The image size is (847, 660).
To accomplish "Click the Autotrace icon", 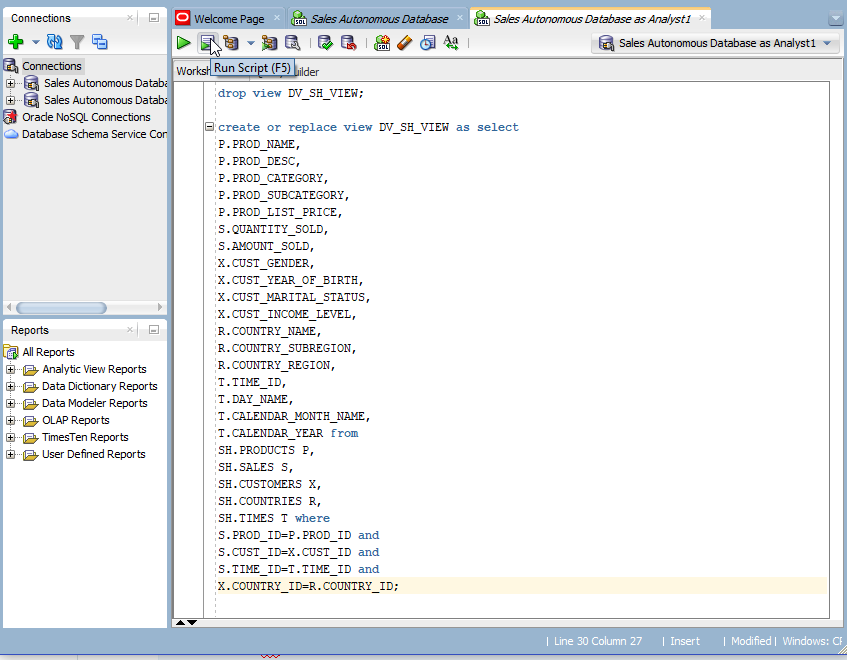I will [269, 43].
